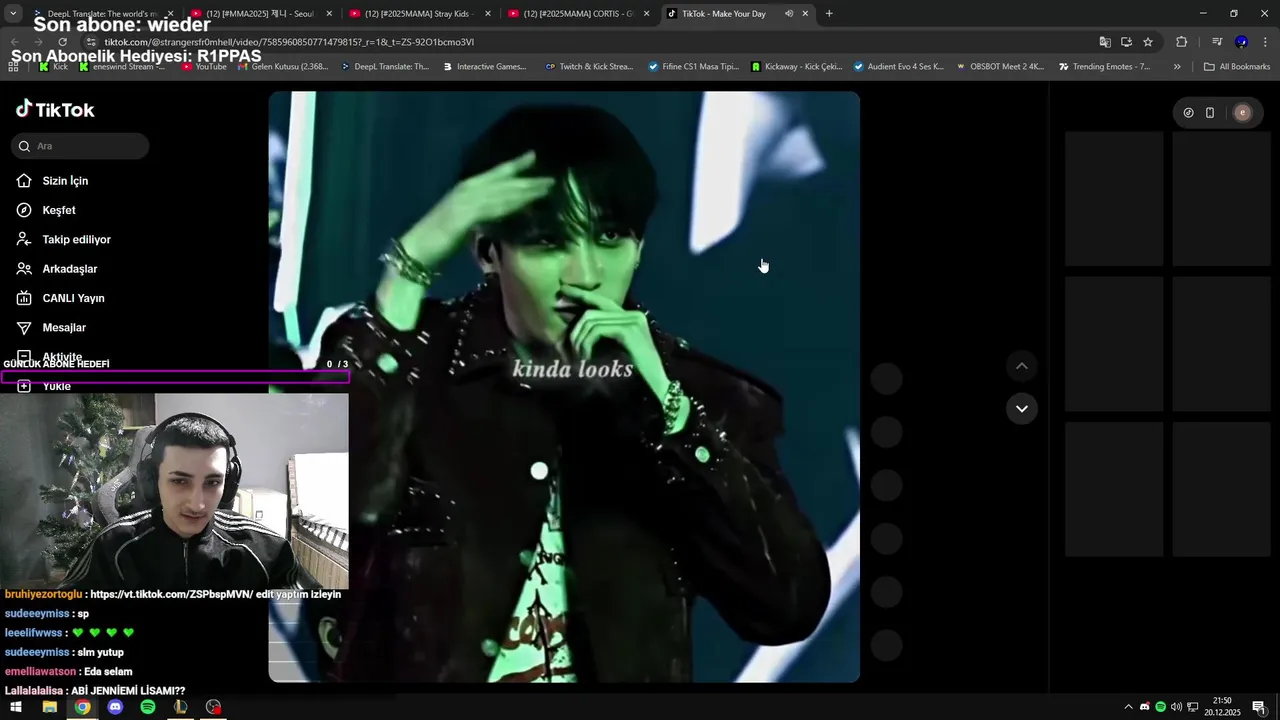This screenshot has width=1280, height=720.
Task: Expand the hidden bookmarks chevron
Action: click(1177, 67)
